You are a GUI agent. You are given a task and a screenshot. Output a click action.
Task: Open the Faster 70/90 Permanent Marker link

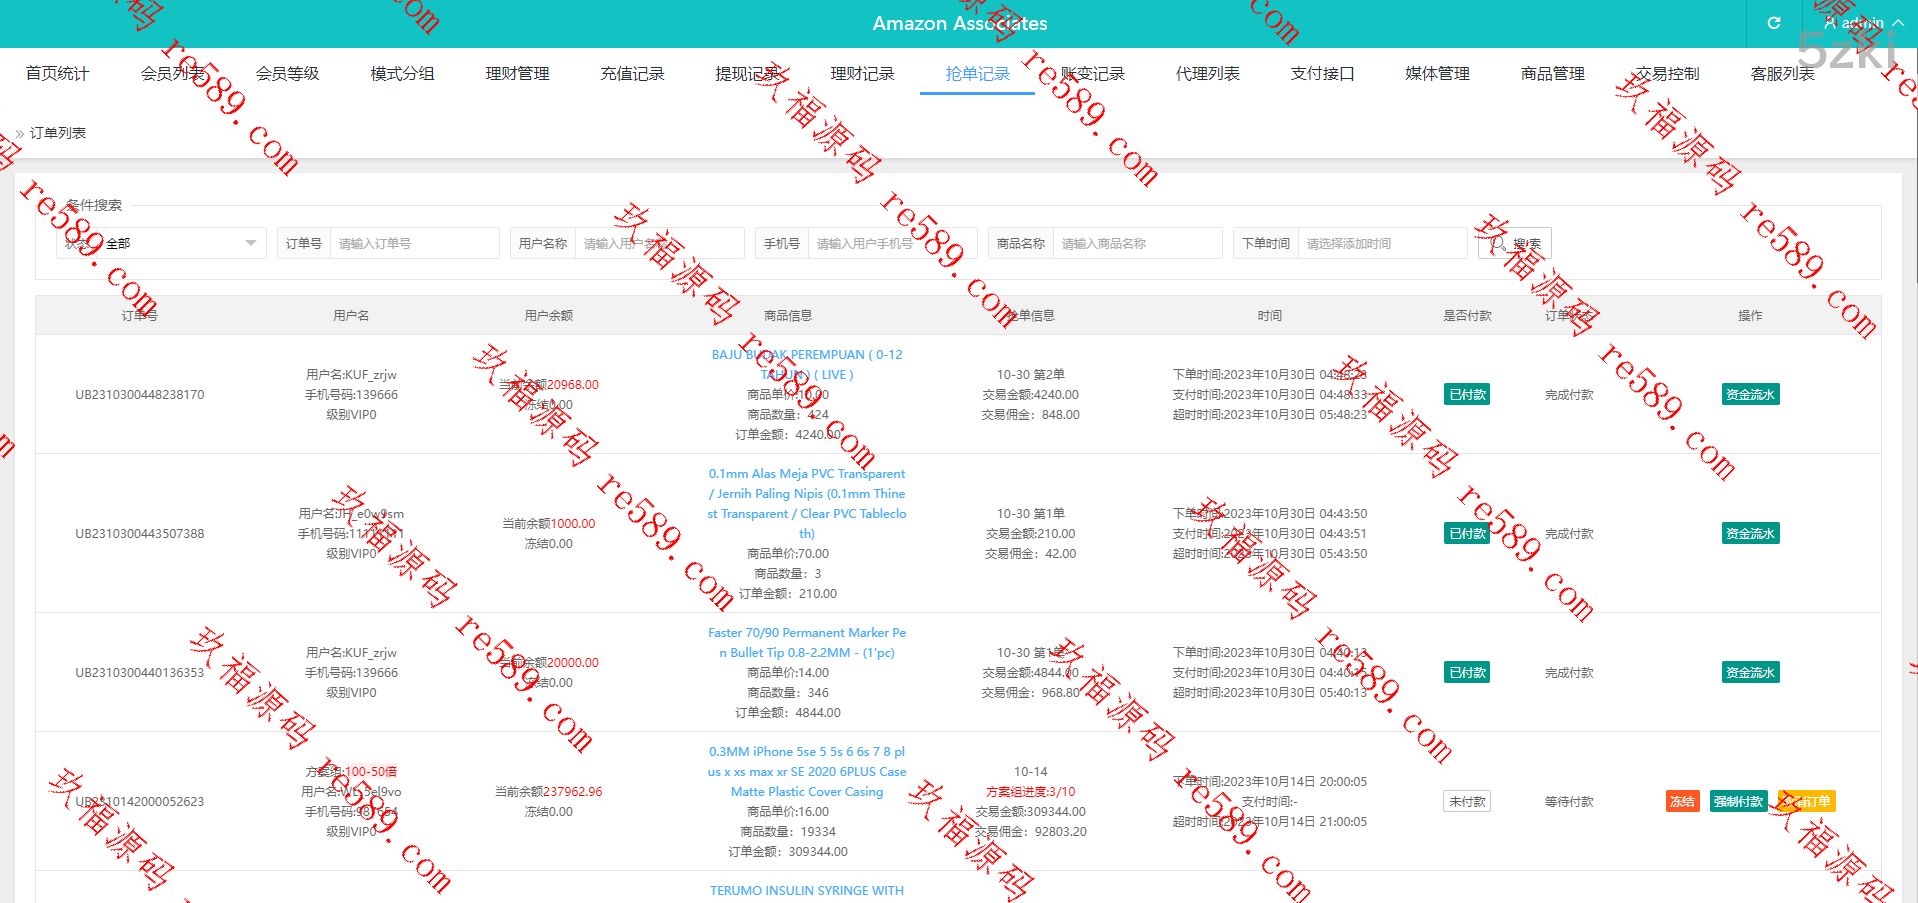tap(807, 642)
